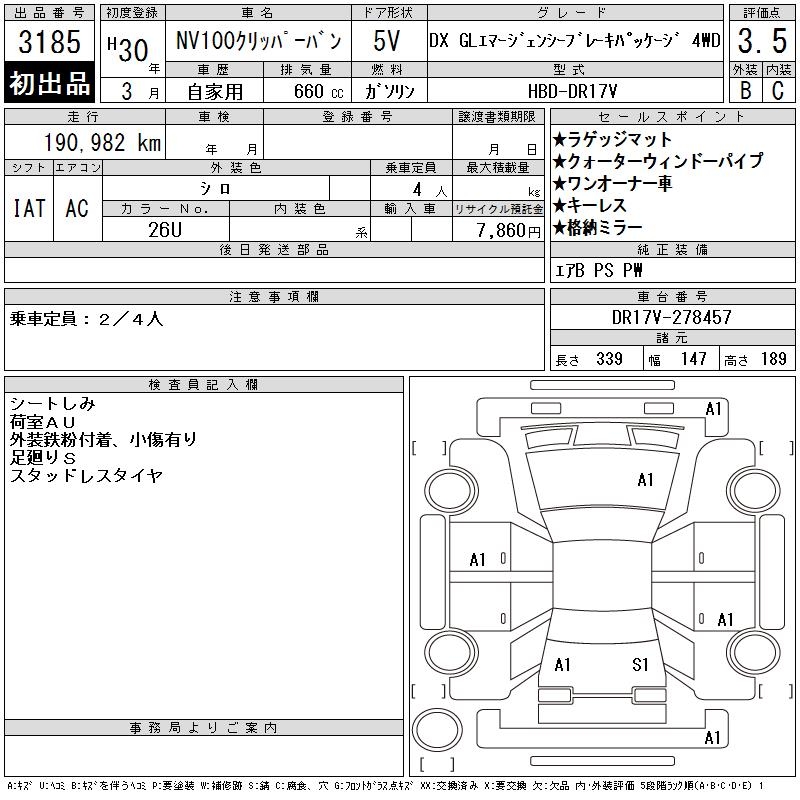This screenshot has width=800, height=800.
Task: Select the door type value 5V
Action: coord(386,41)
